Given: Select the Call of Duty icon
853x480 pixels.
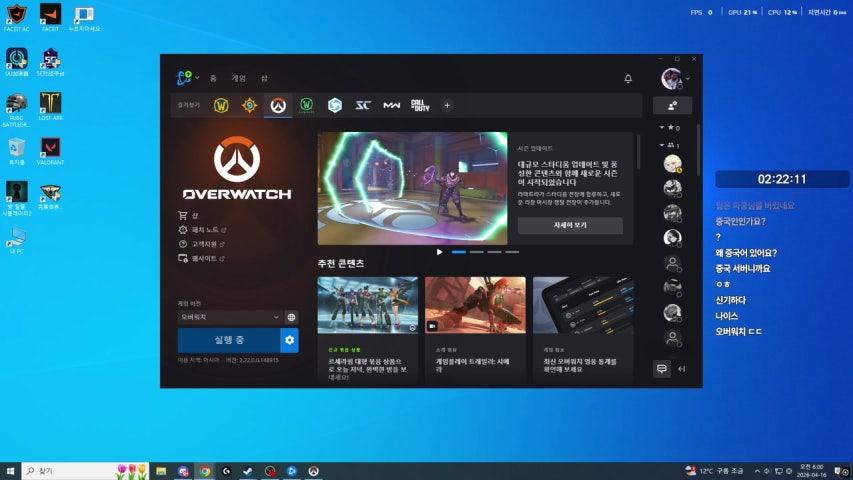Looking at the screenshot, I should 420,105.
